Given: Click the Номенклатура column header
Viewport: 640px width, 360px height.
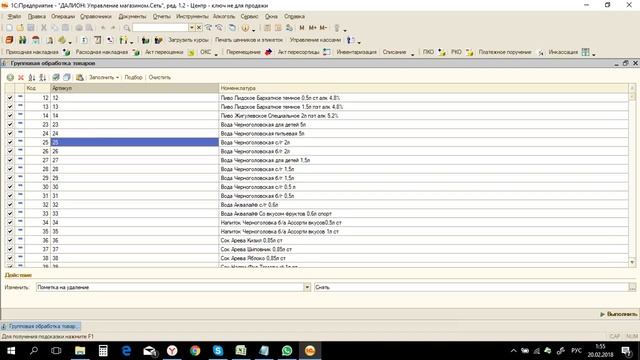Looking at the screenshot, I should (424, 88).
